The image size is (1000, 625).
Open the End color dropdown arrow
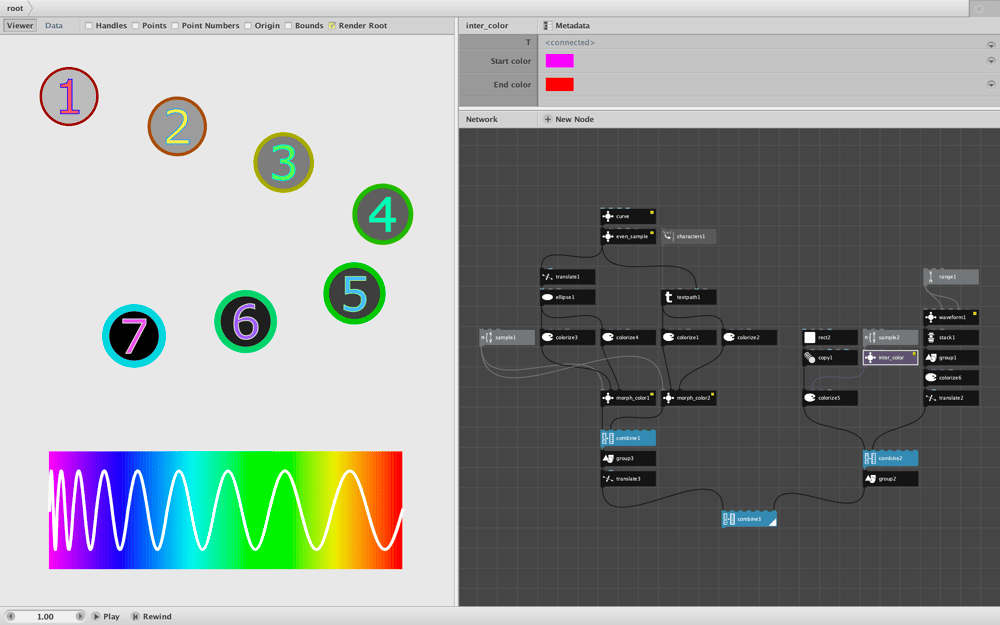[991, 84]
